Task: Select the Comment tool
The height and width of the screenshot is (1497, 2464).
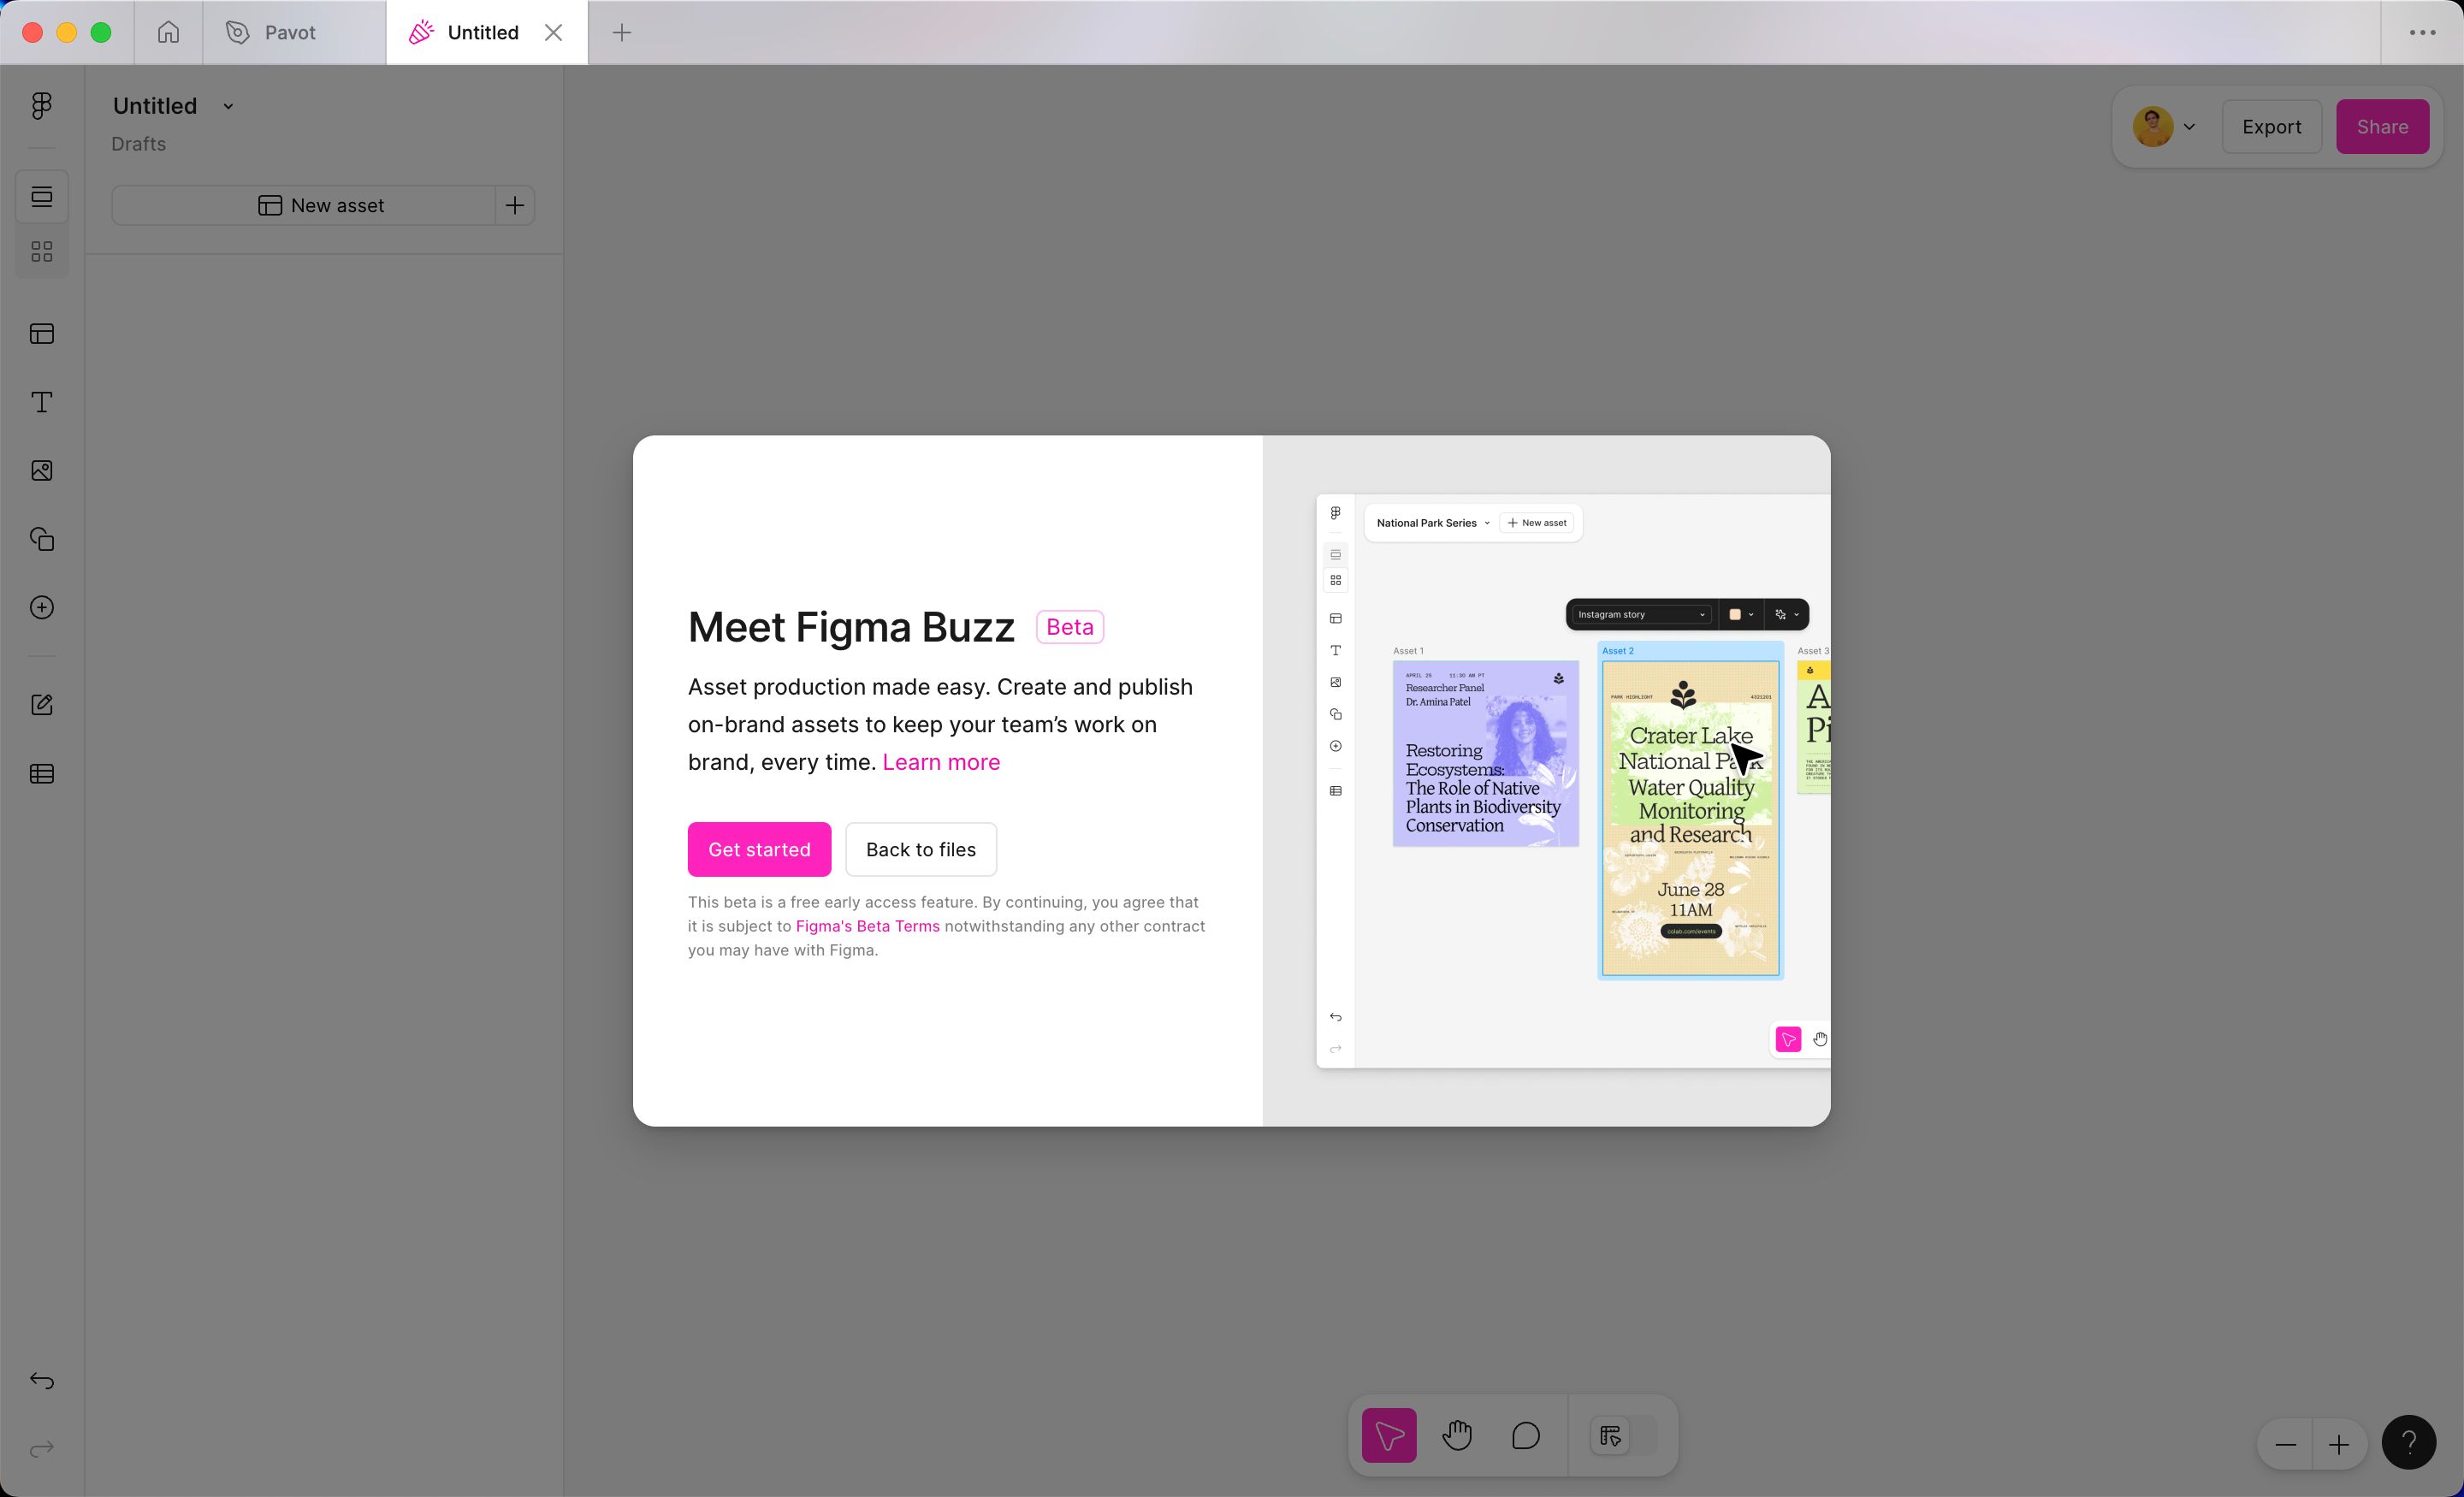Action: [x=1525, y=1436]
